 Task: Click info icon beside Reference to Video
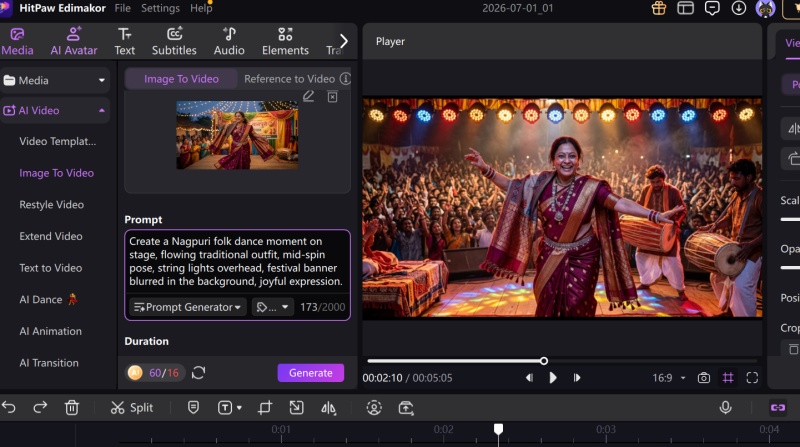[x=345, y=79]
